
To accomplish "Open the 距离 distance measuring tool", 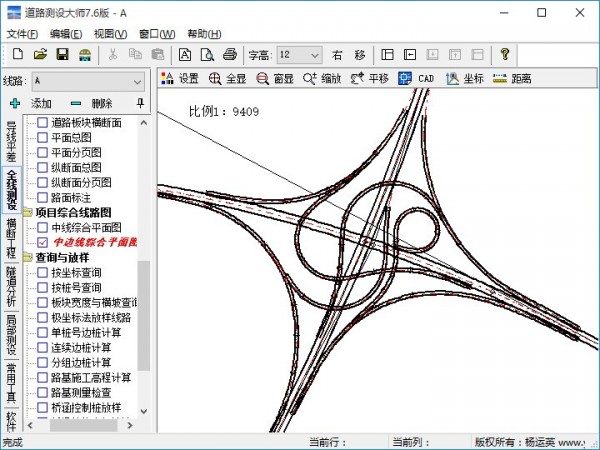I will click(512, 78).
